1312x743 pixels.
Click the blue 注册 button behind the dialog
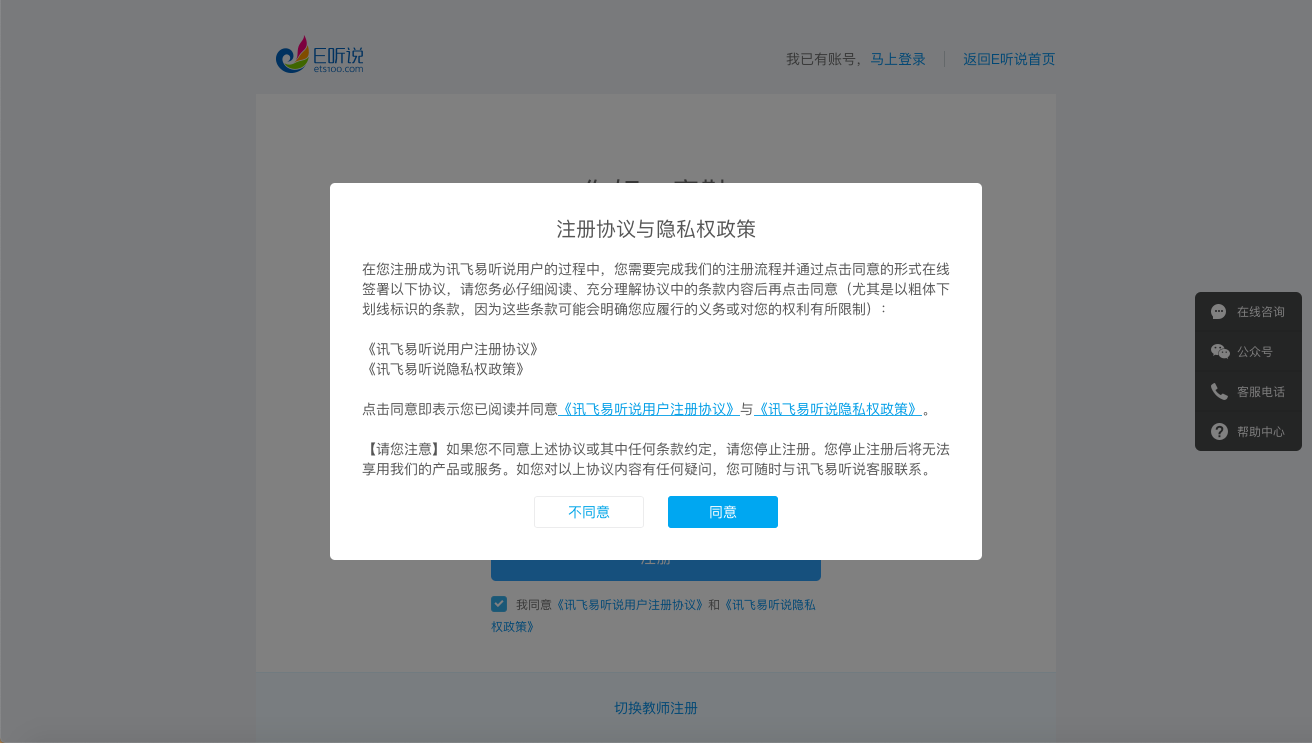click(x=656, y=570)
